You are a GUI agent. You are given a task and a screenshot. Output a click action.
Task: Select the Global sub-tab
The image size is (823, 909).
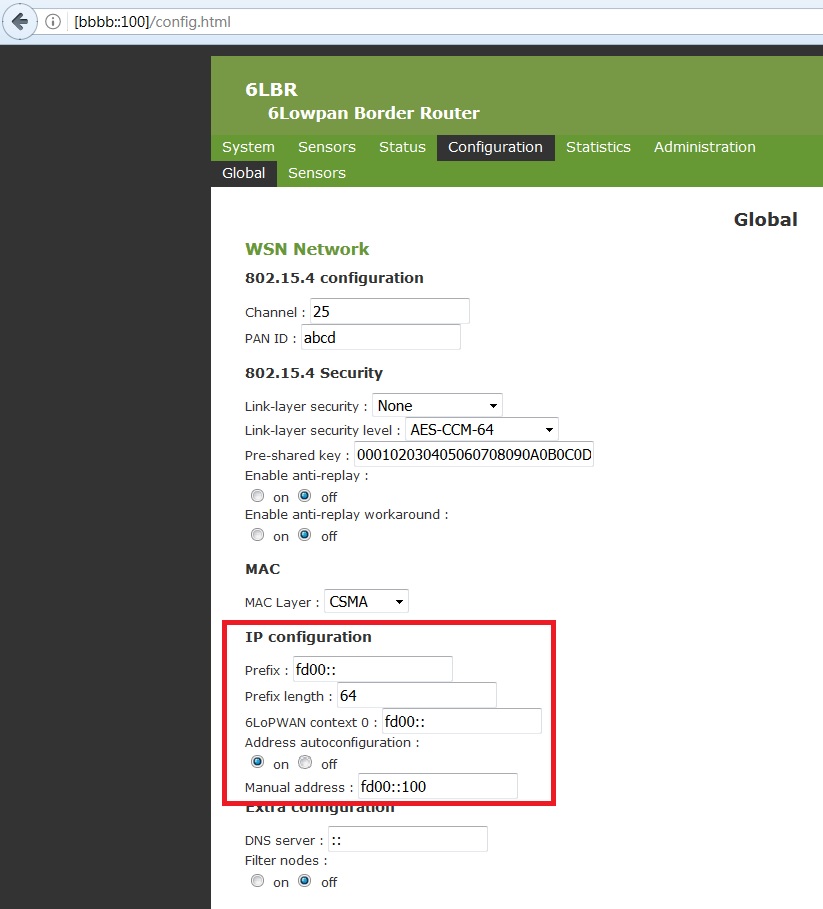[x=243, y=173]
